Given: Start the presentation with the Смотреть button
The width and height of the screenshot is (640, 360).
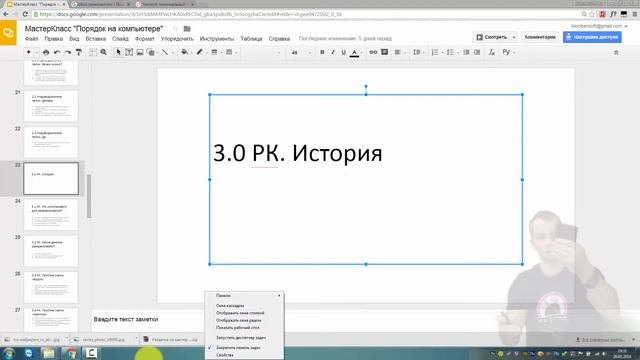Looking at the screenshot, I should point(491,37).
